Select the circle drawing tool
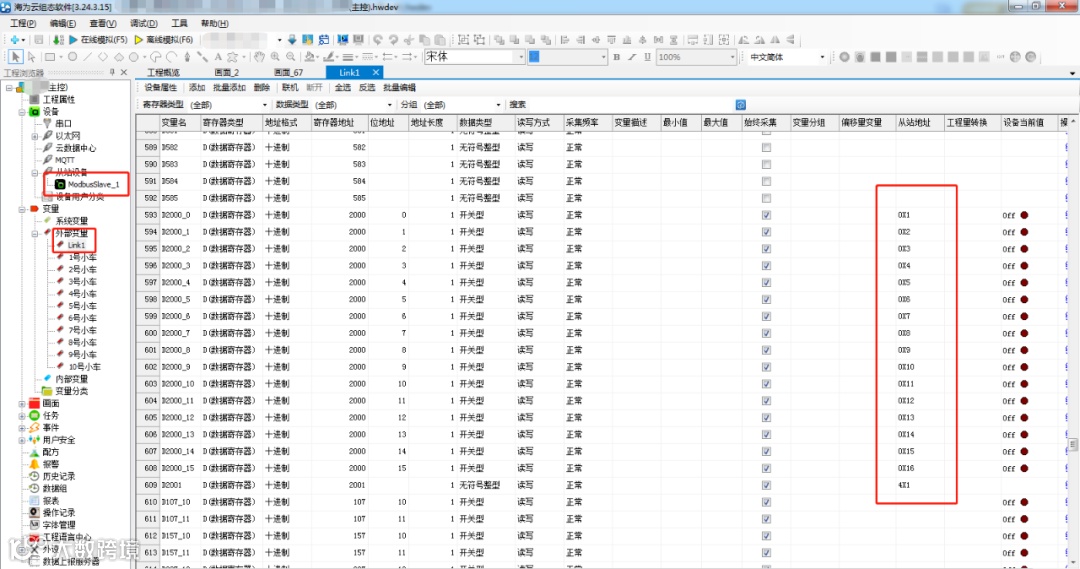 pyautogui.click(x=72, y=57)
